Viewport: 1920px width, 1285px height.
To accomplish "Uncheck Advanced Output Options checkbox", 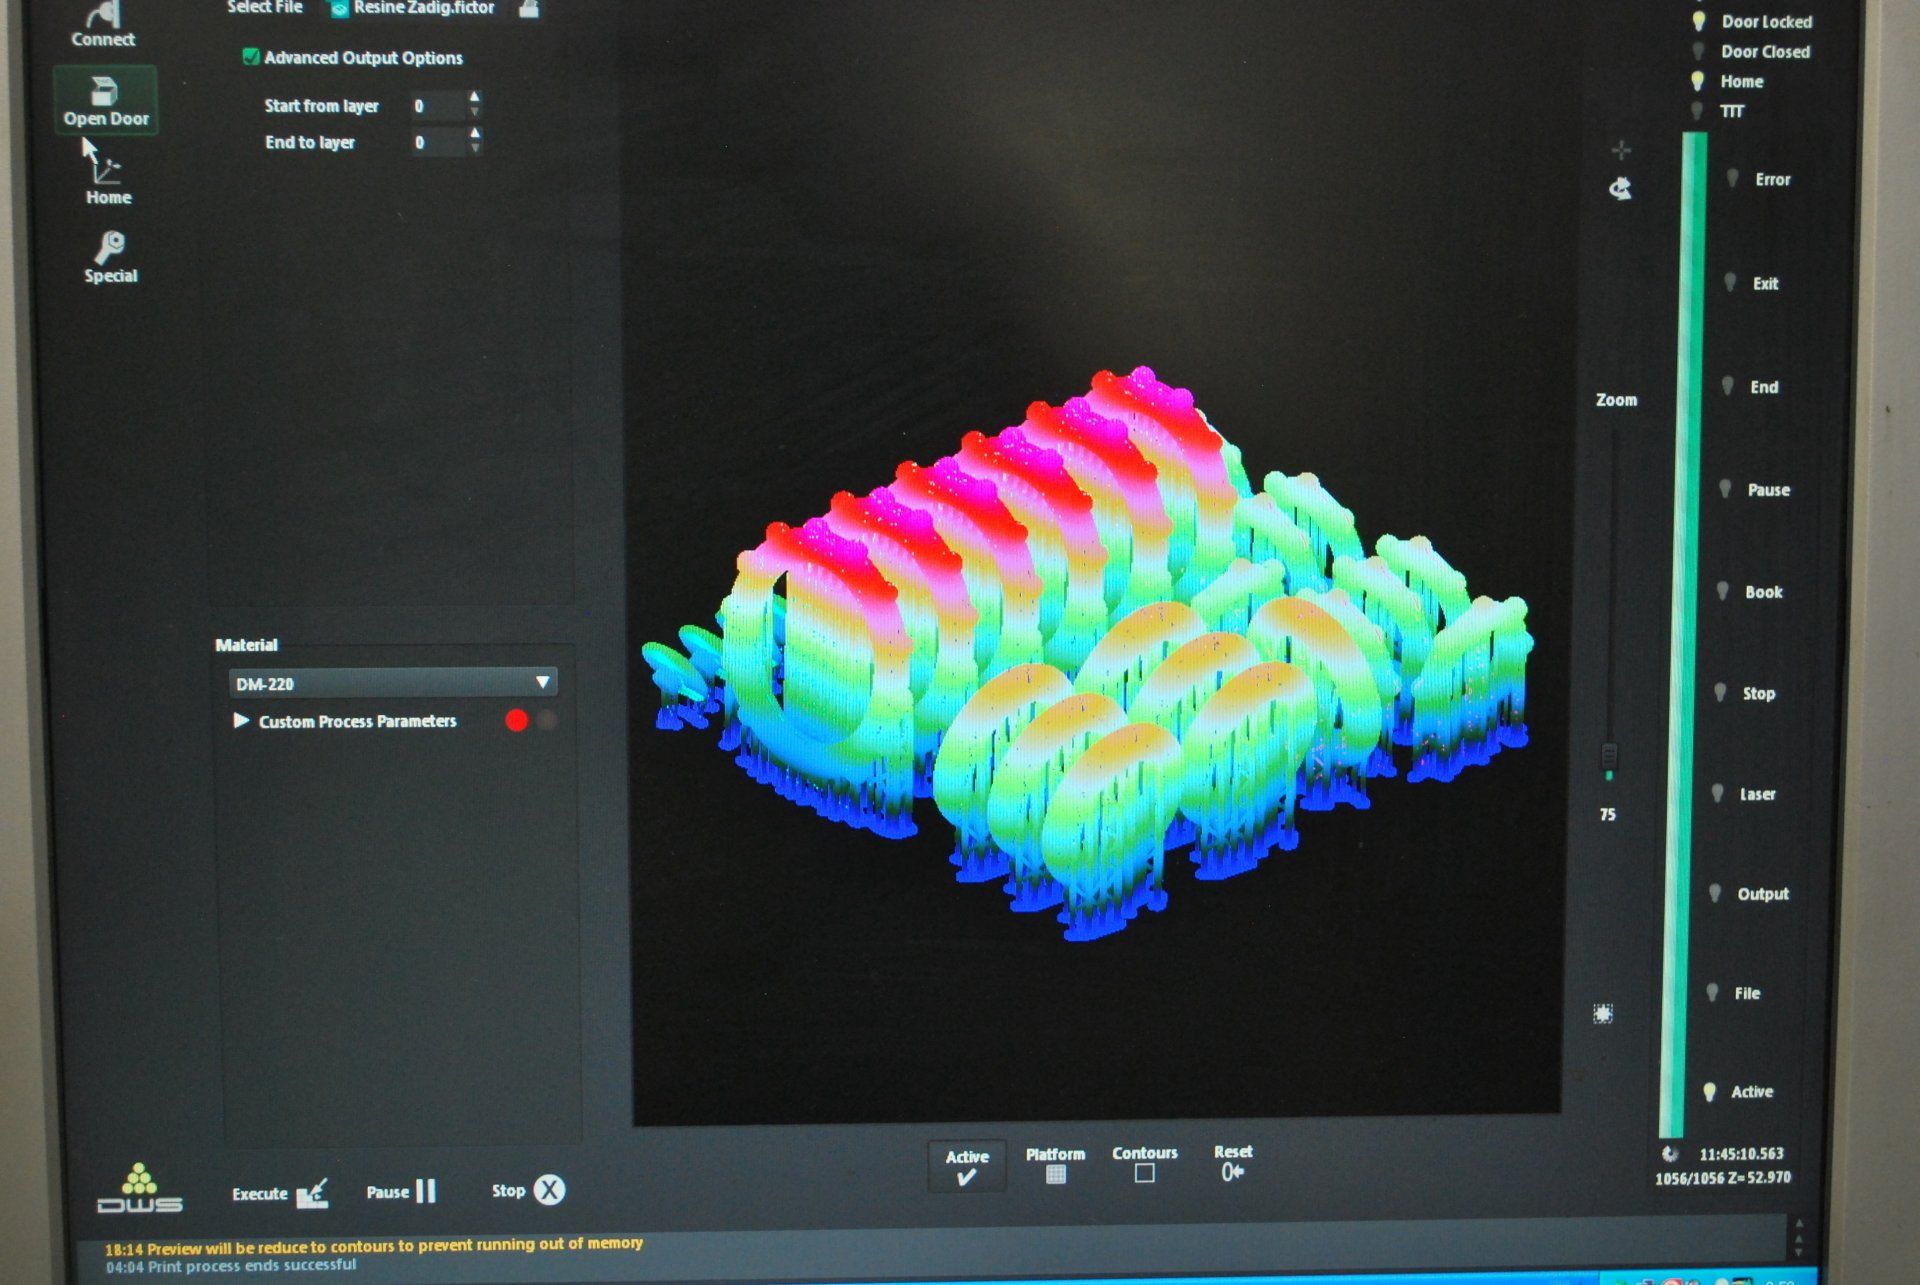I will (x=251, y=57).
